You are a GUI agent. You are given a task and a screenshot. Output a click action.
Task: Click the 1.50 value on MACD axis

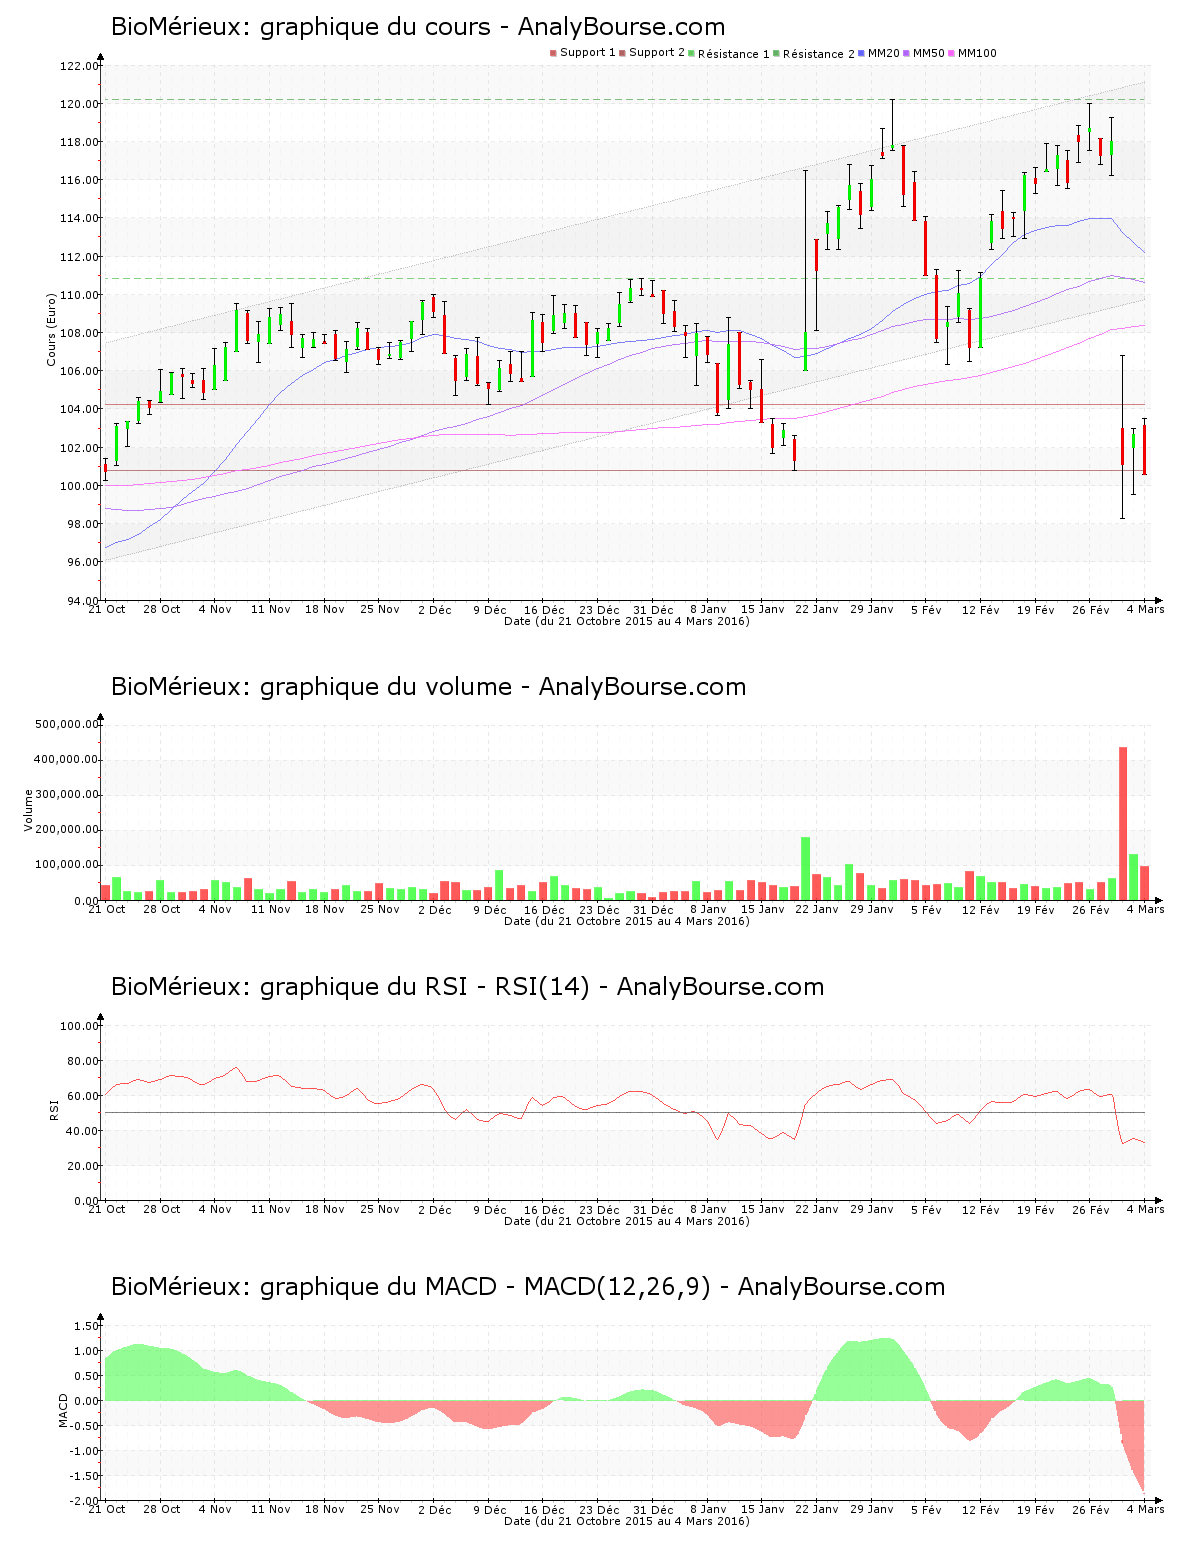[86, 1327]
